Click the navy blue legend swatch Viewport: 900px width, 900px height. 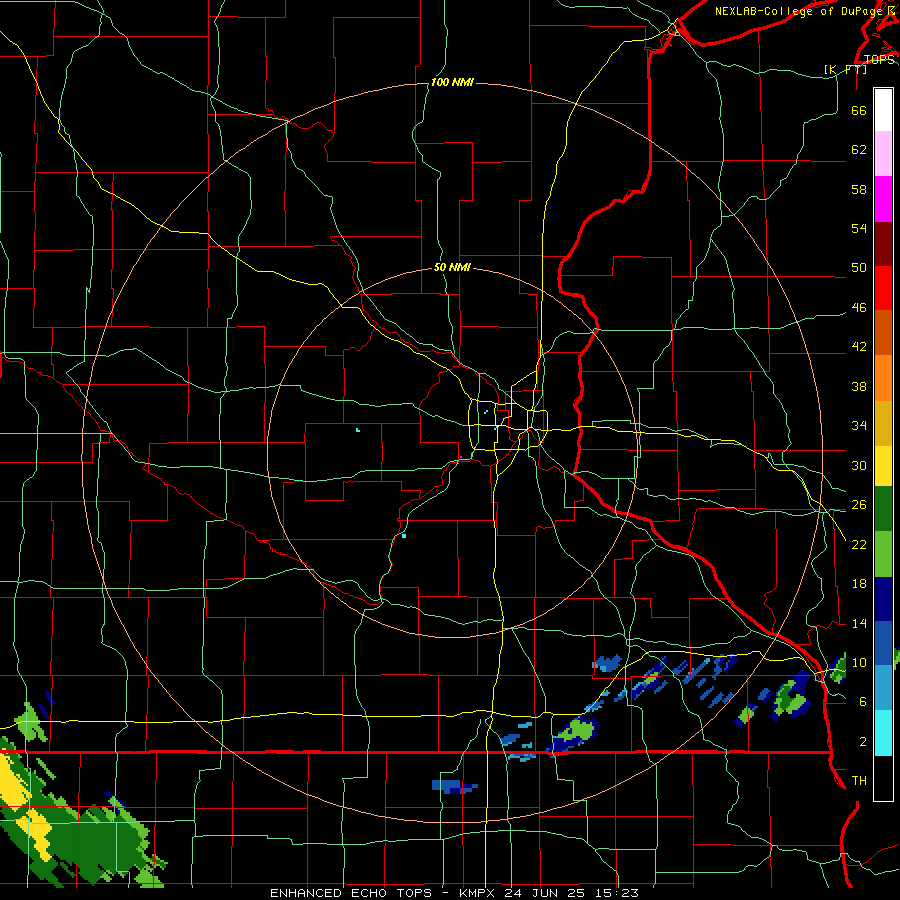click(x=883, y=599)
